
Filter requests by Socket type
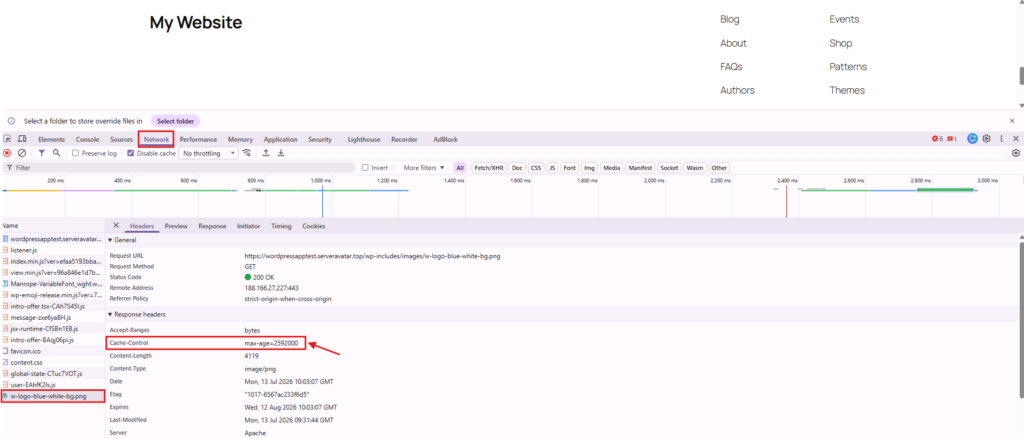click(669, 168)
